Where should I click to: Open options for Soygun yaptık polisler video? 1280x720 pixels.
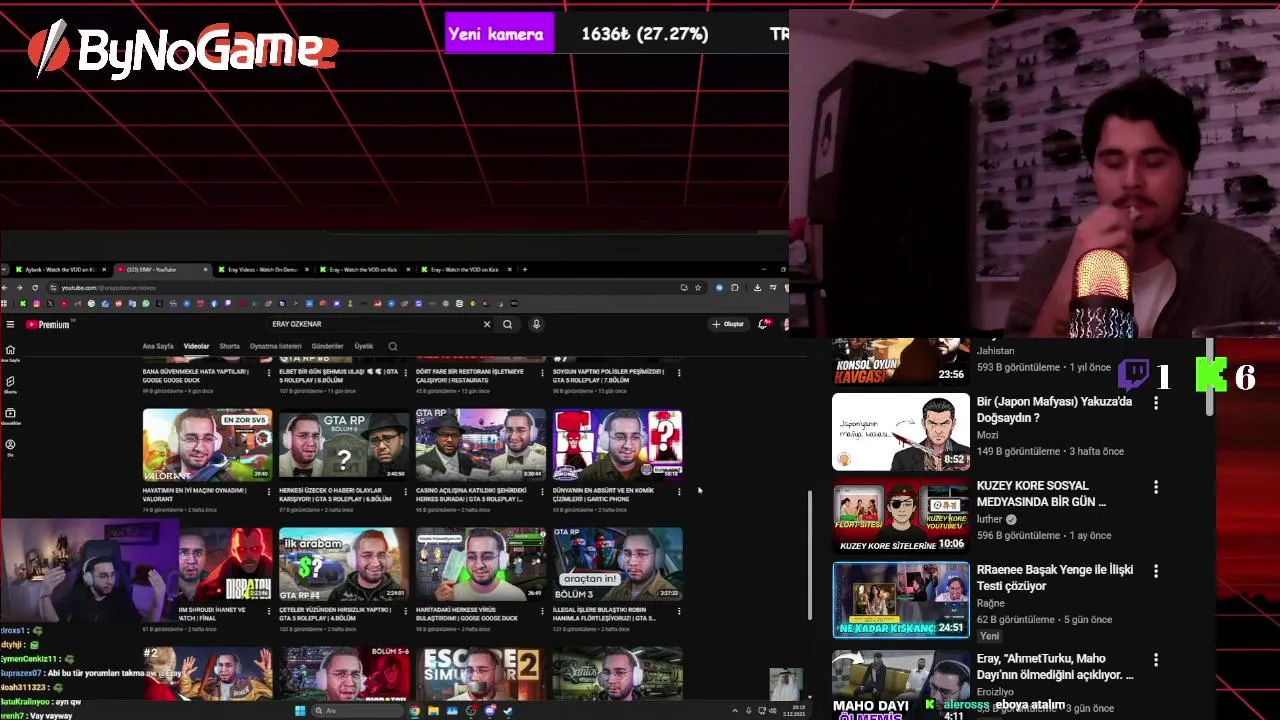679,372
